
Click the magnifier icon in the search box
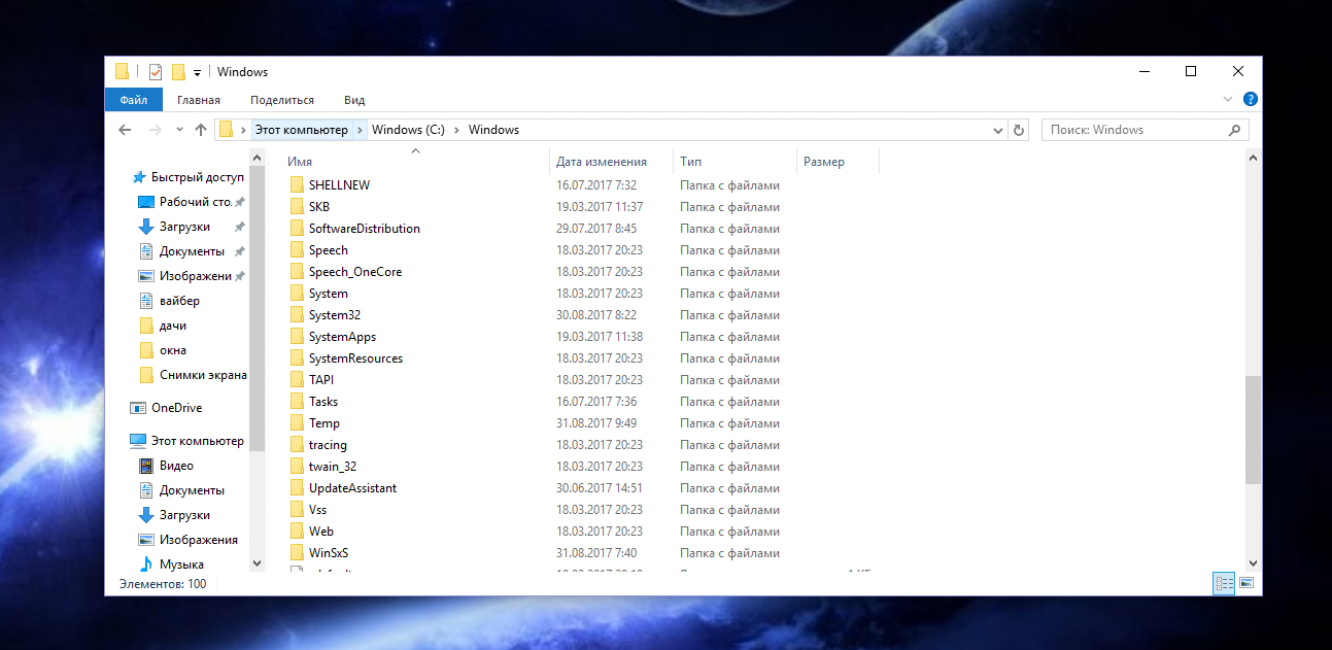1234,130
